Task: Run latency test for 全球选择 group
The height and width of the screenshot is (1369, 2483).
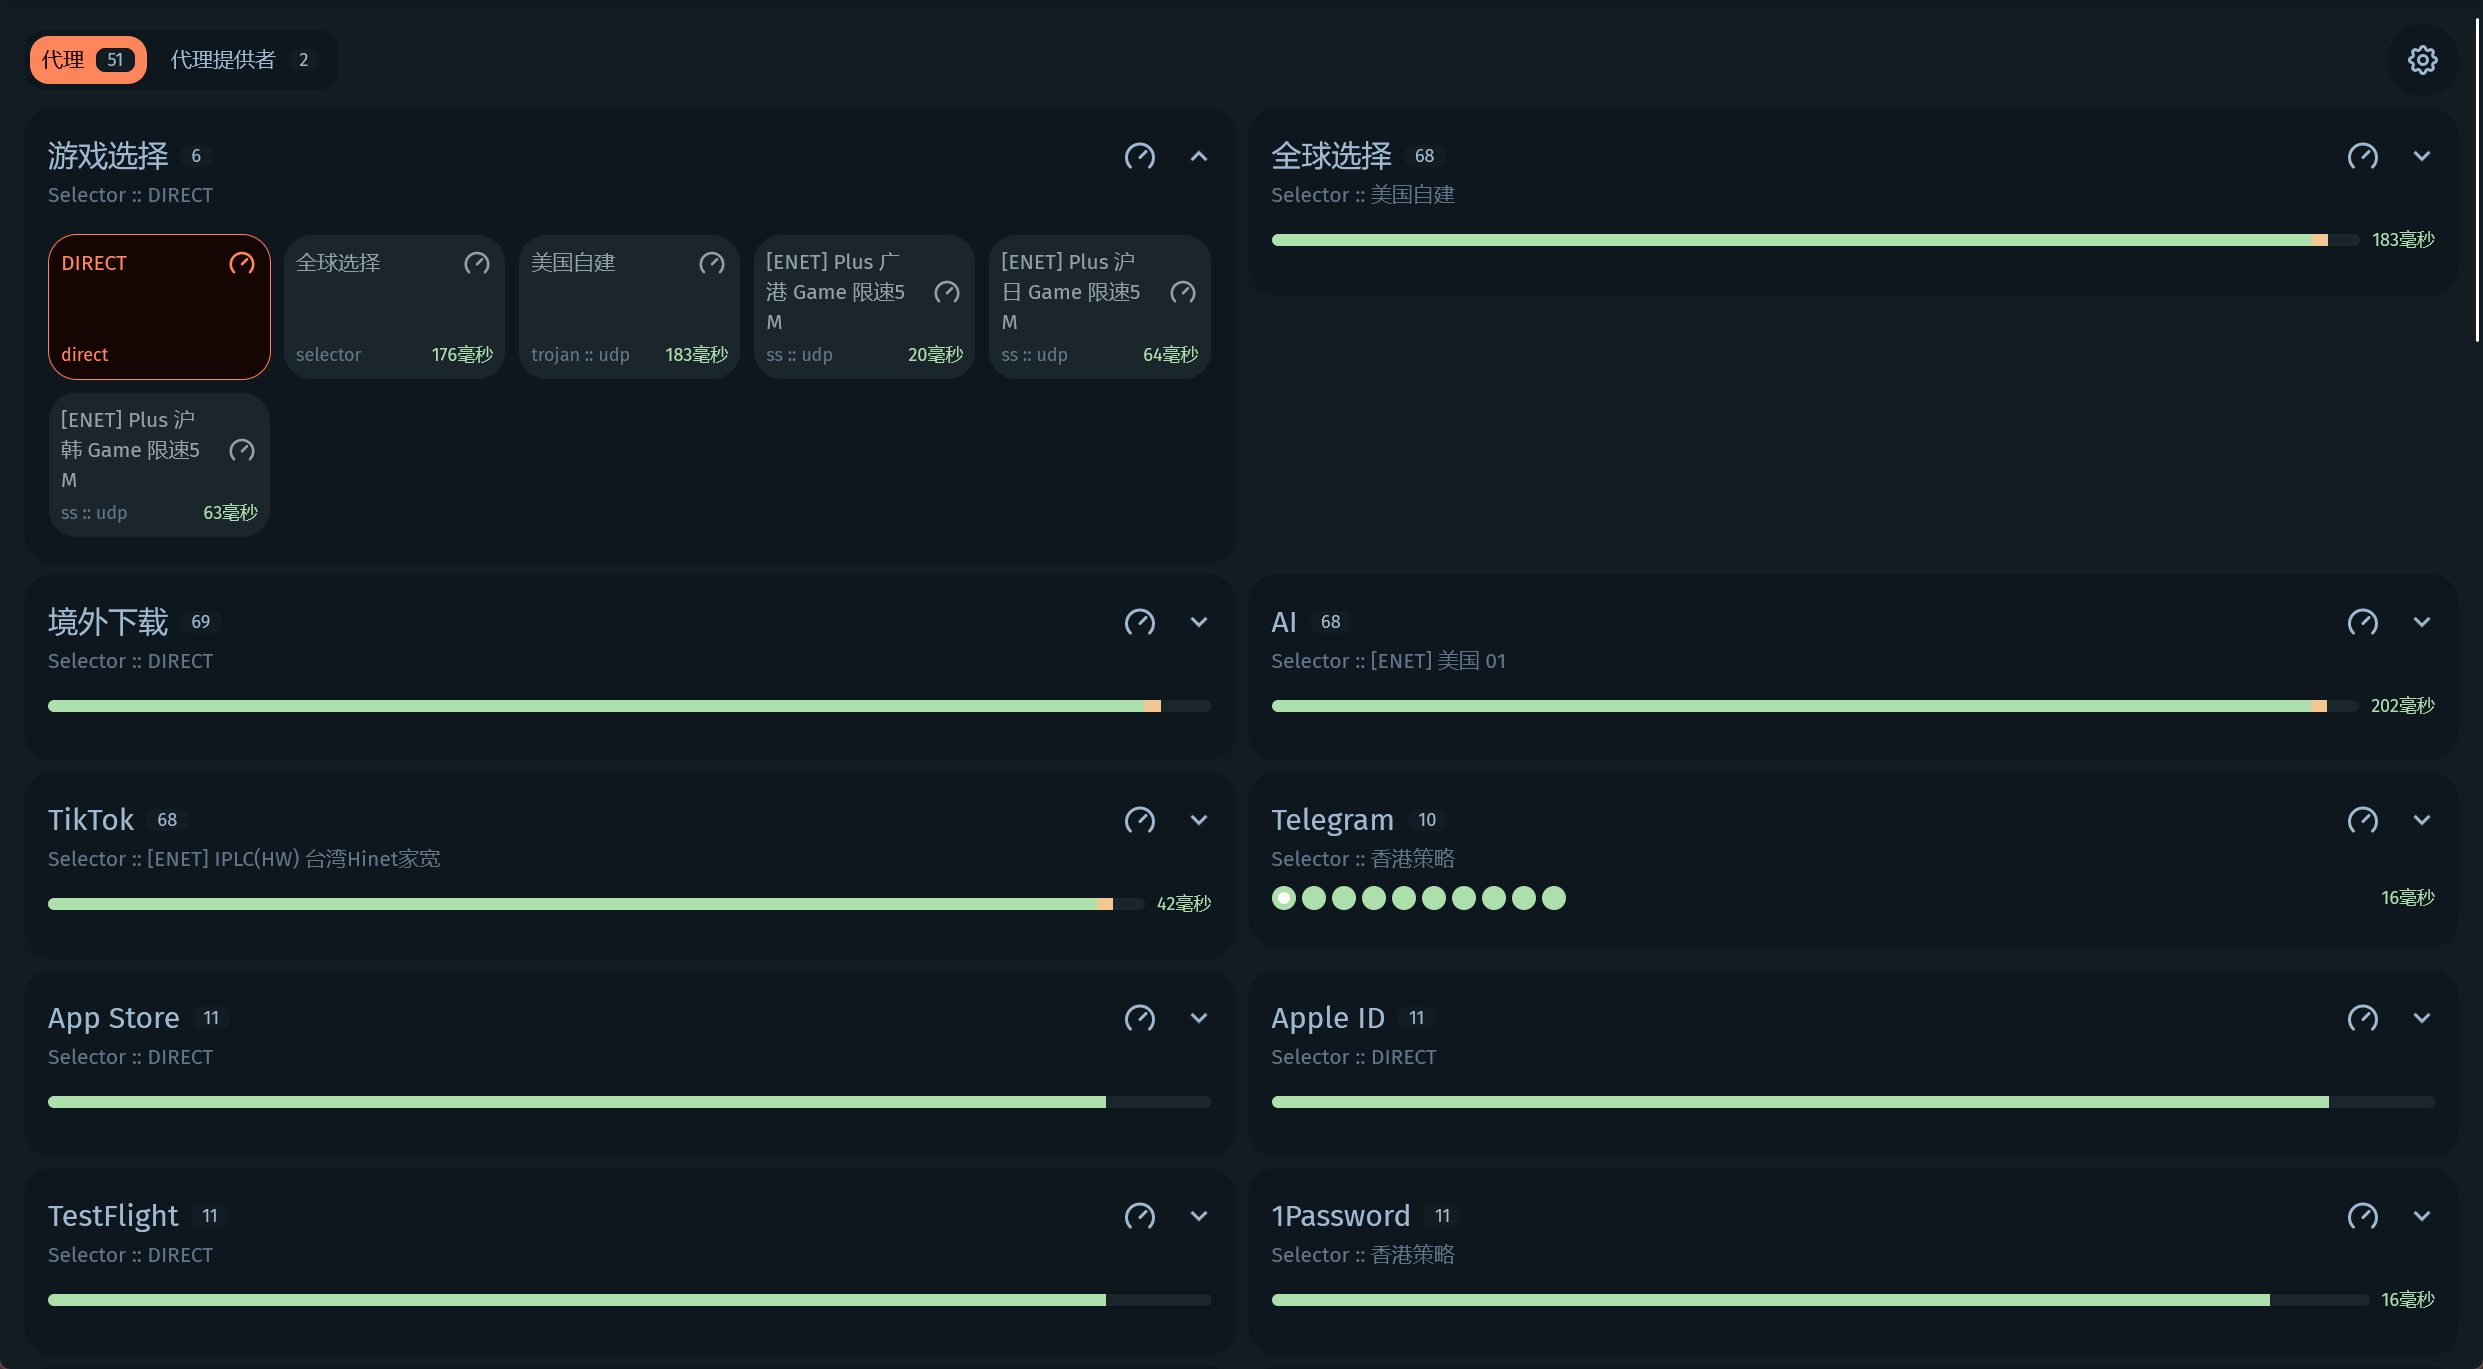Action: click(x=2362, y=156)
